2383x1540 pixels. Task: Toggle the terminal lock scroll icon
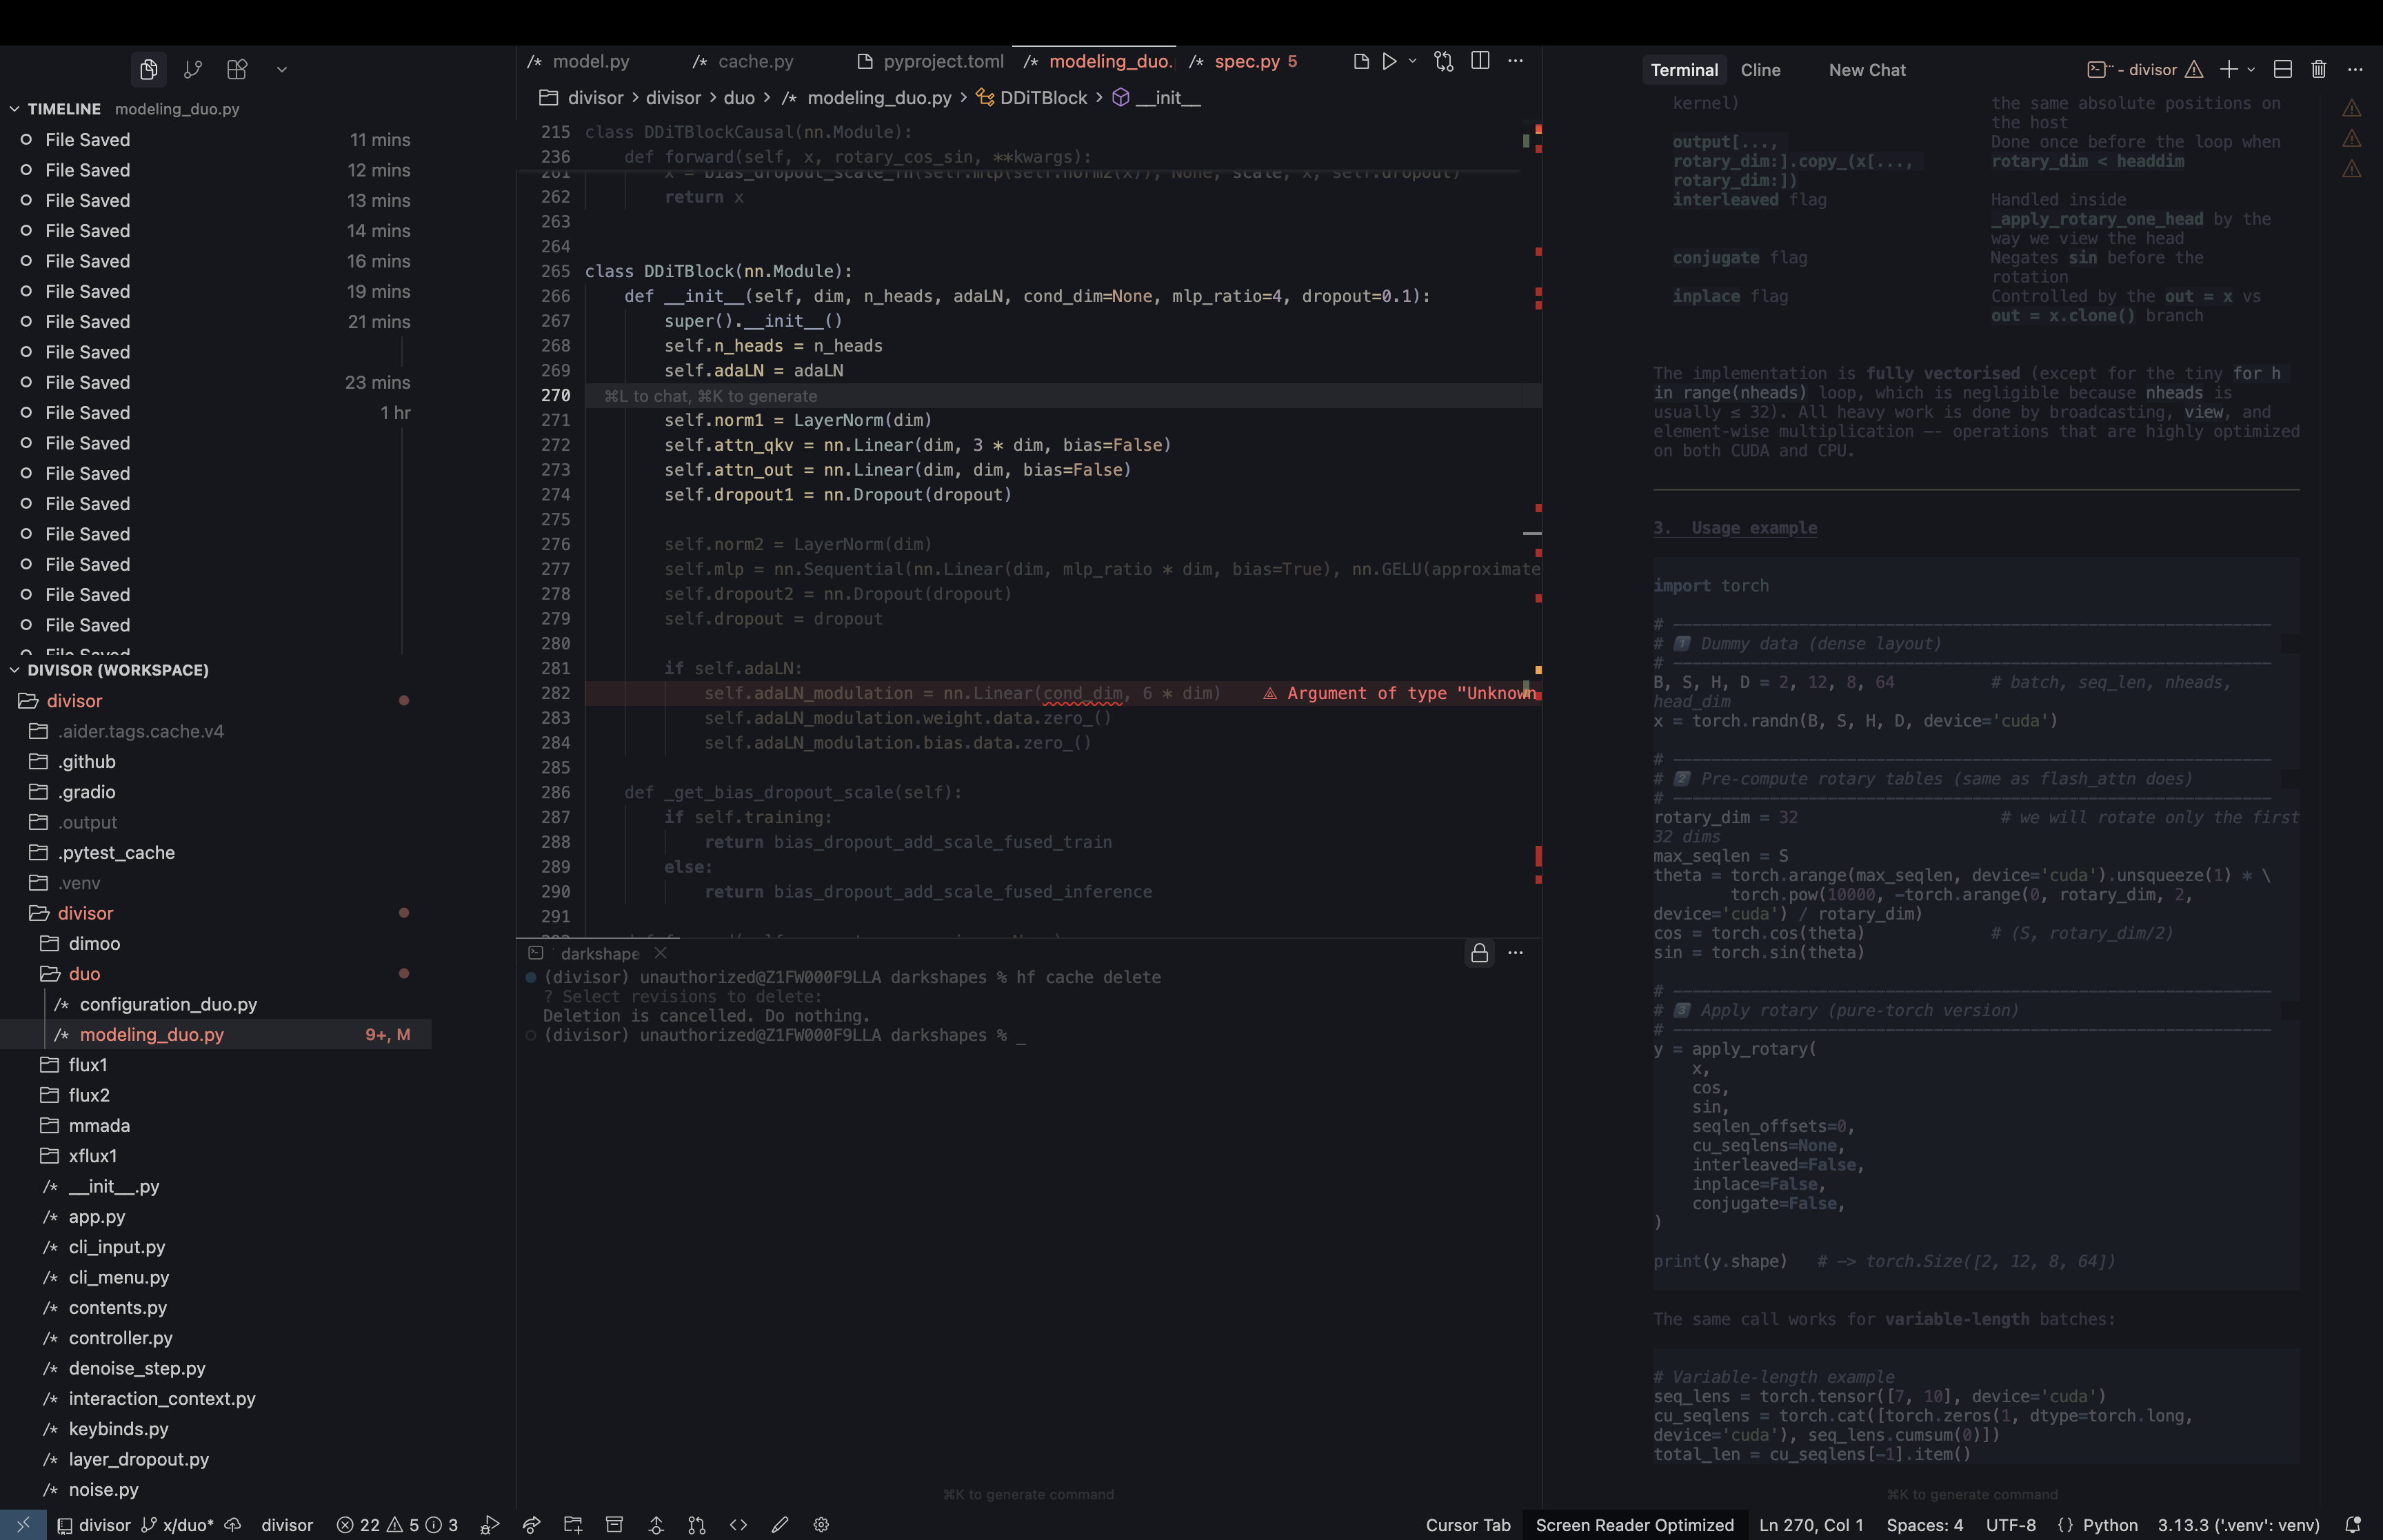(1479, 953)
